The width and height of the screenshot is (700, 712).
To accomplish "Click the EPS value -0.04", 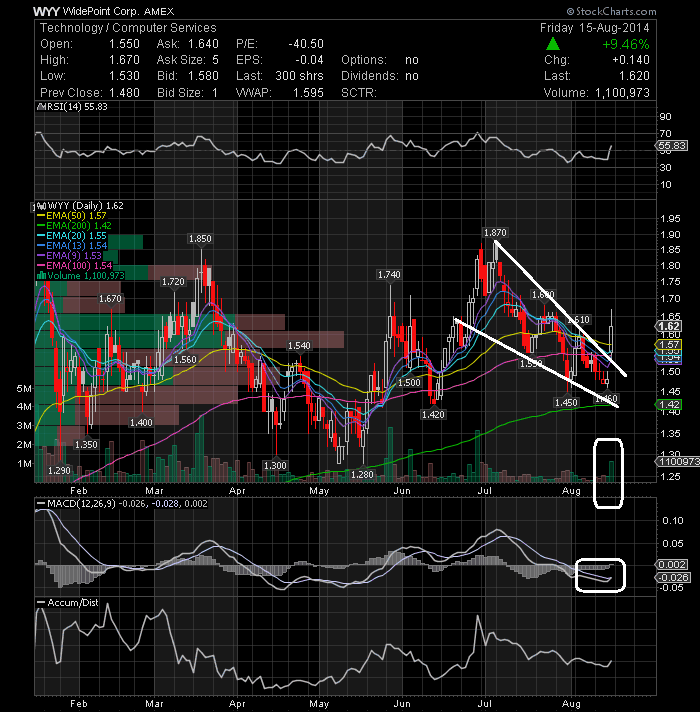I will pyautogui.click(x=309, y=60).
